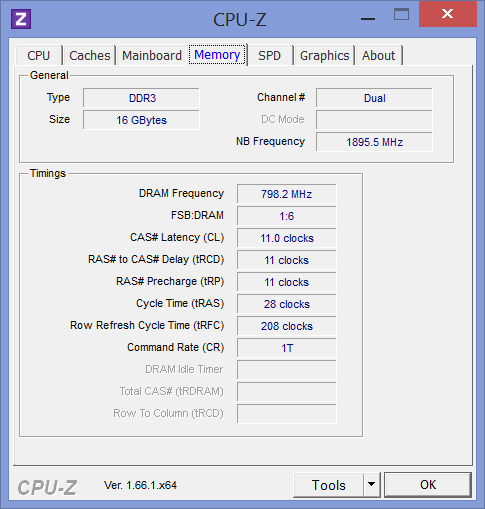
Task: Click the tRP 11 clocks value
Action: [287, 282]
